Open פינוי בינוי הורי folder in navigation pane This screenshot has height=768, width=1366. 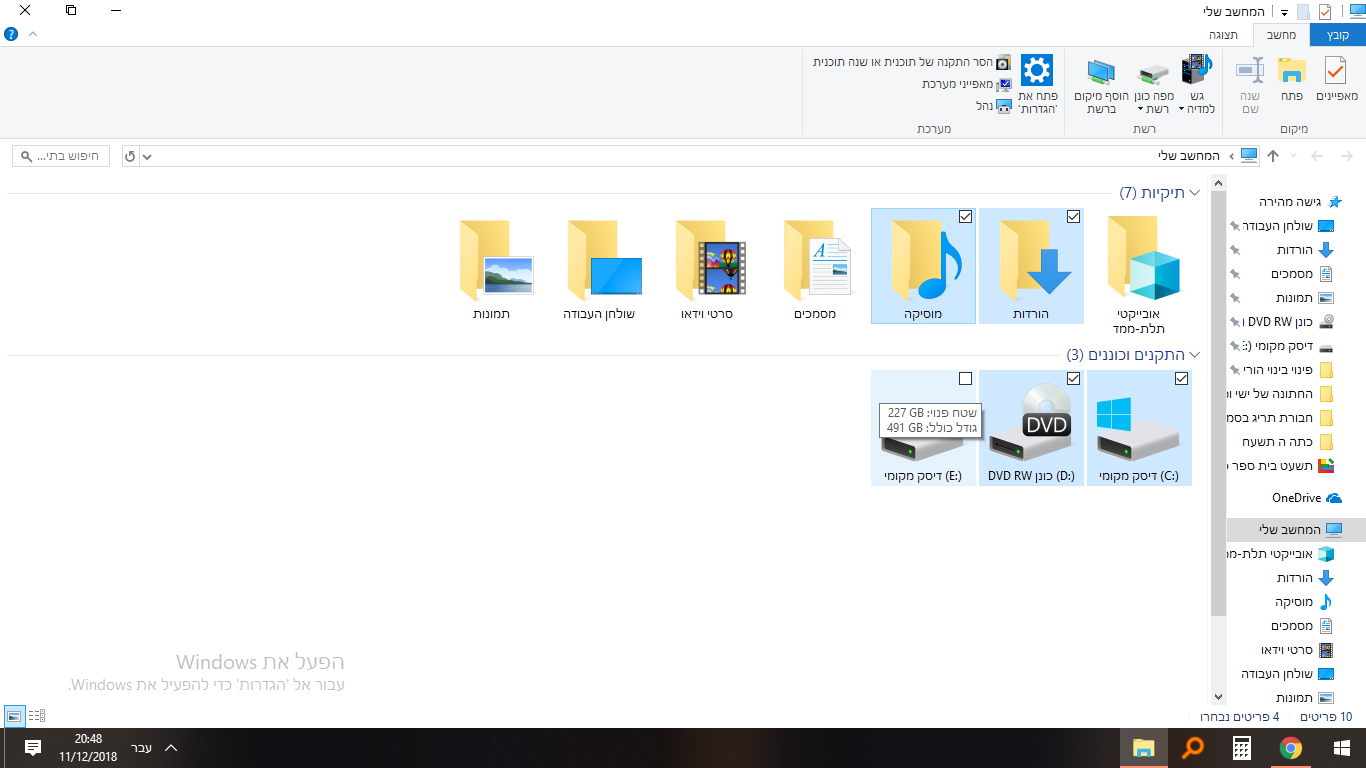pyautogui.click(x=1281, y=370)
